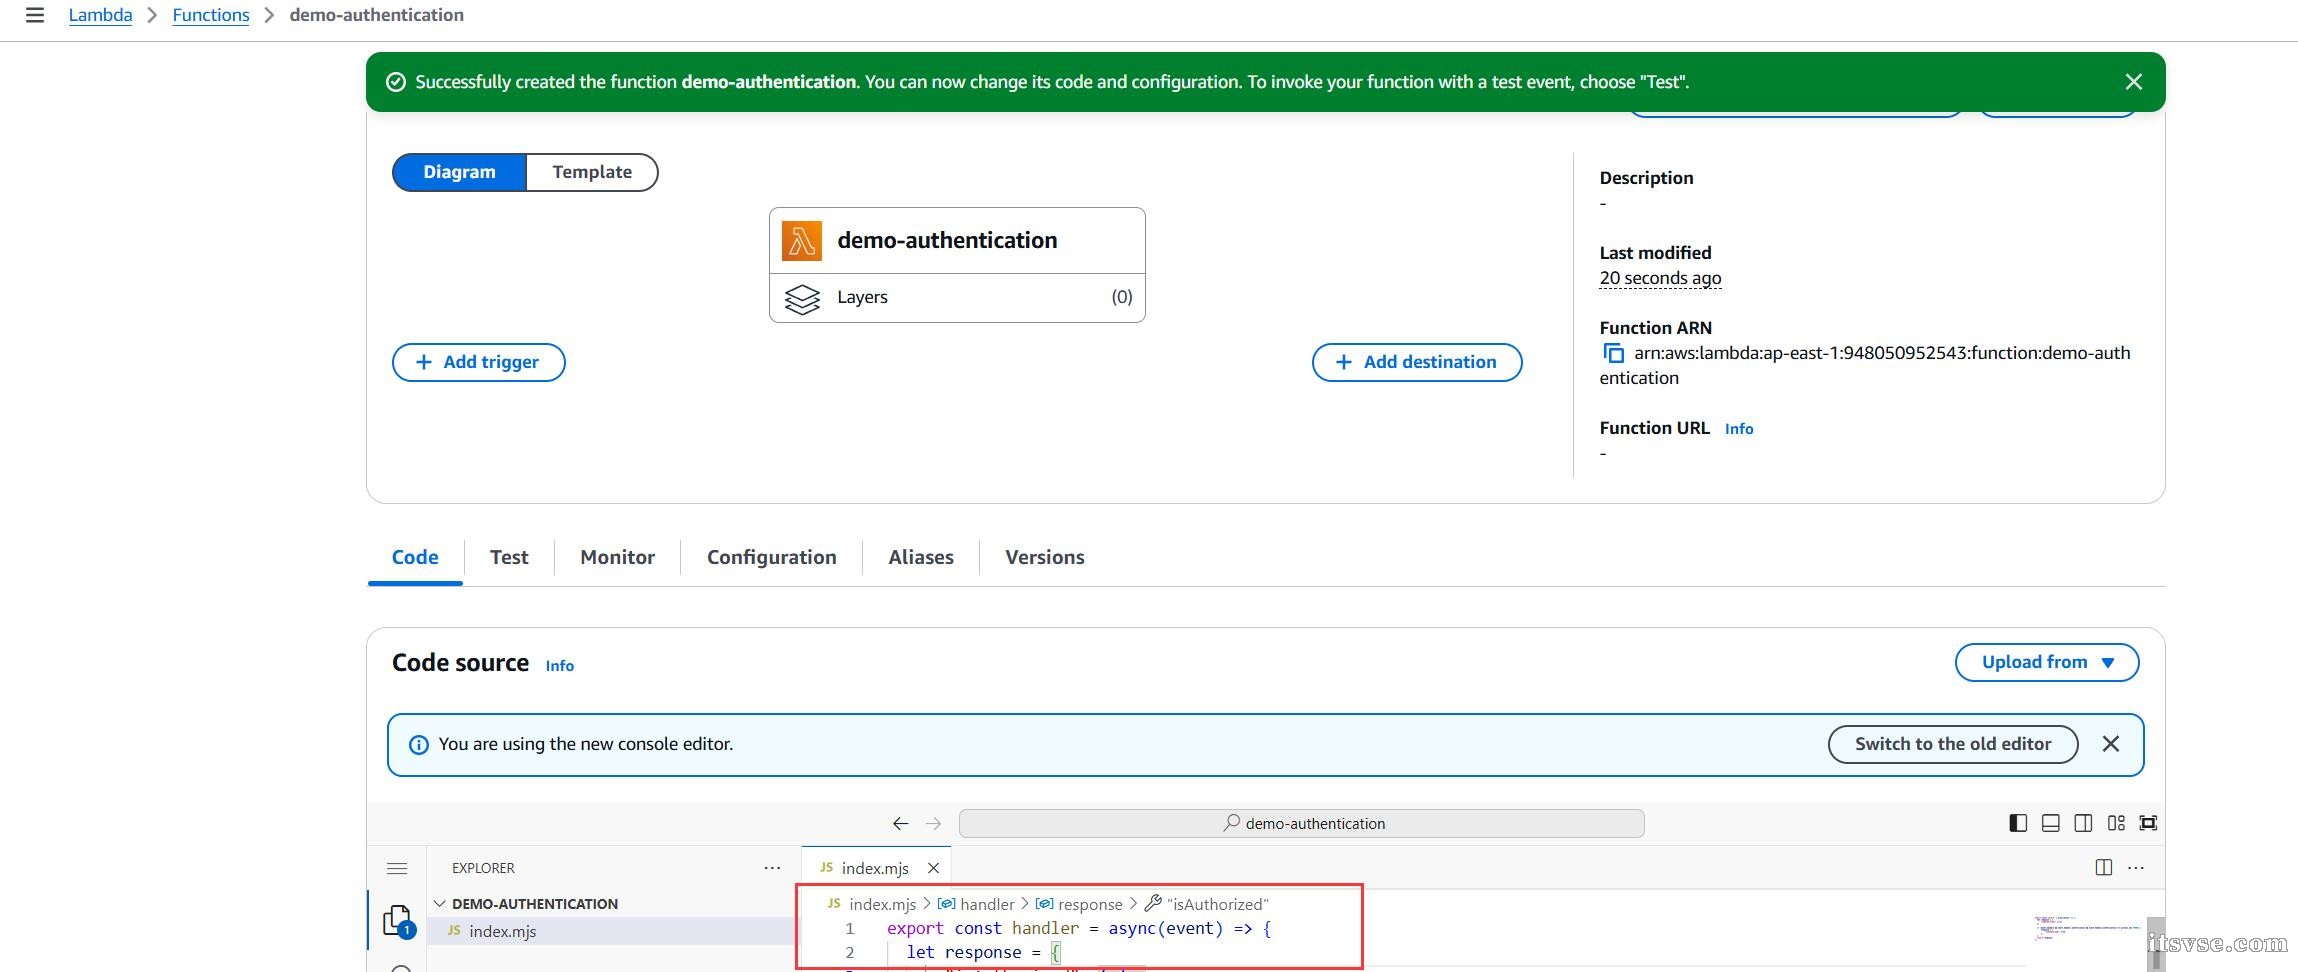The width and height of the screenshot is (2298, 972).
Task: Open index.mjs in the Explorer tree
Action: [x=612, y=931]
